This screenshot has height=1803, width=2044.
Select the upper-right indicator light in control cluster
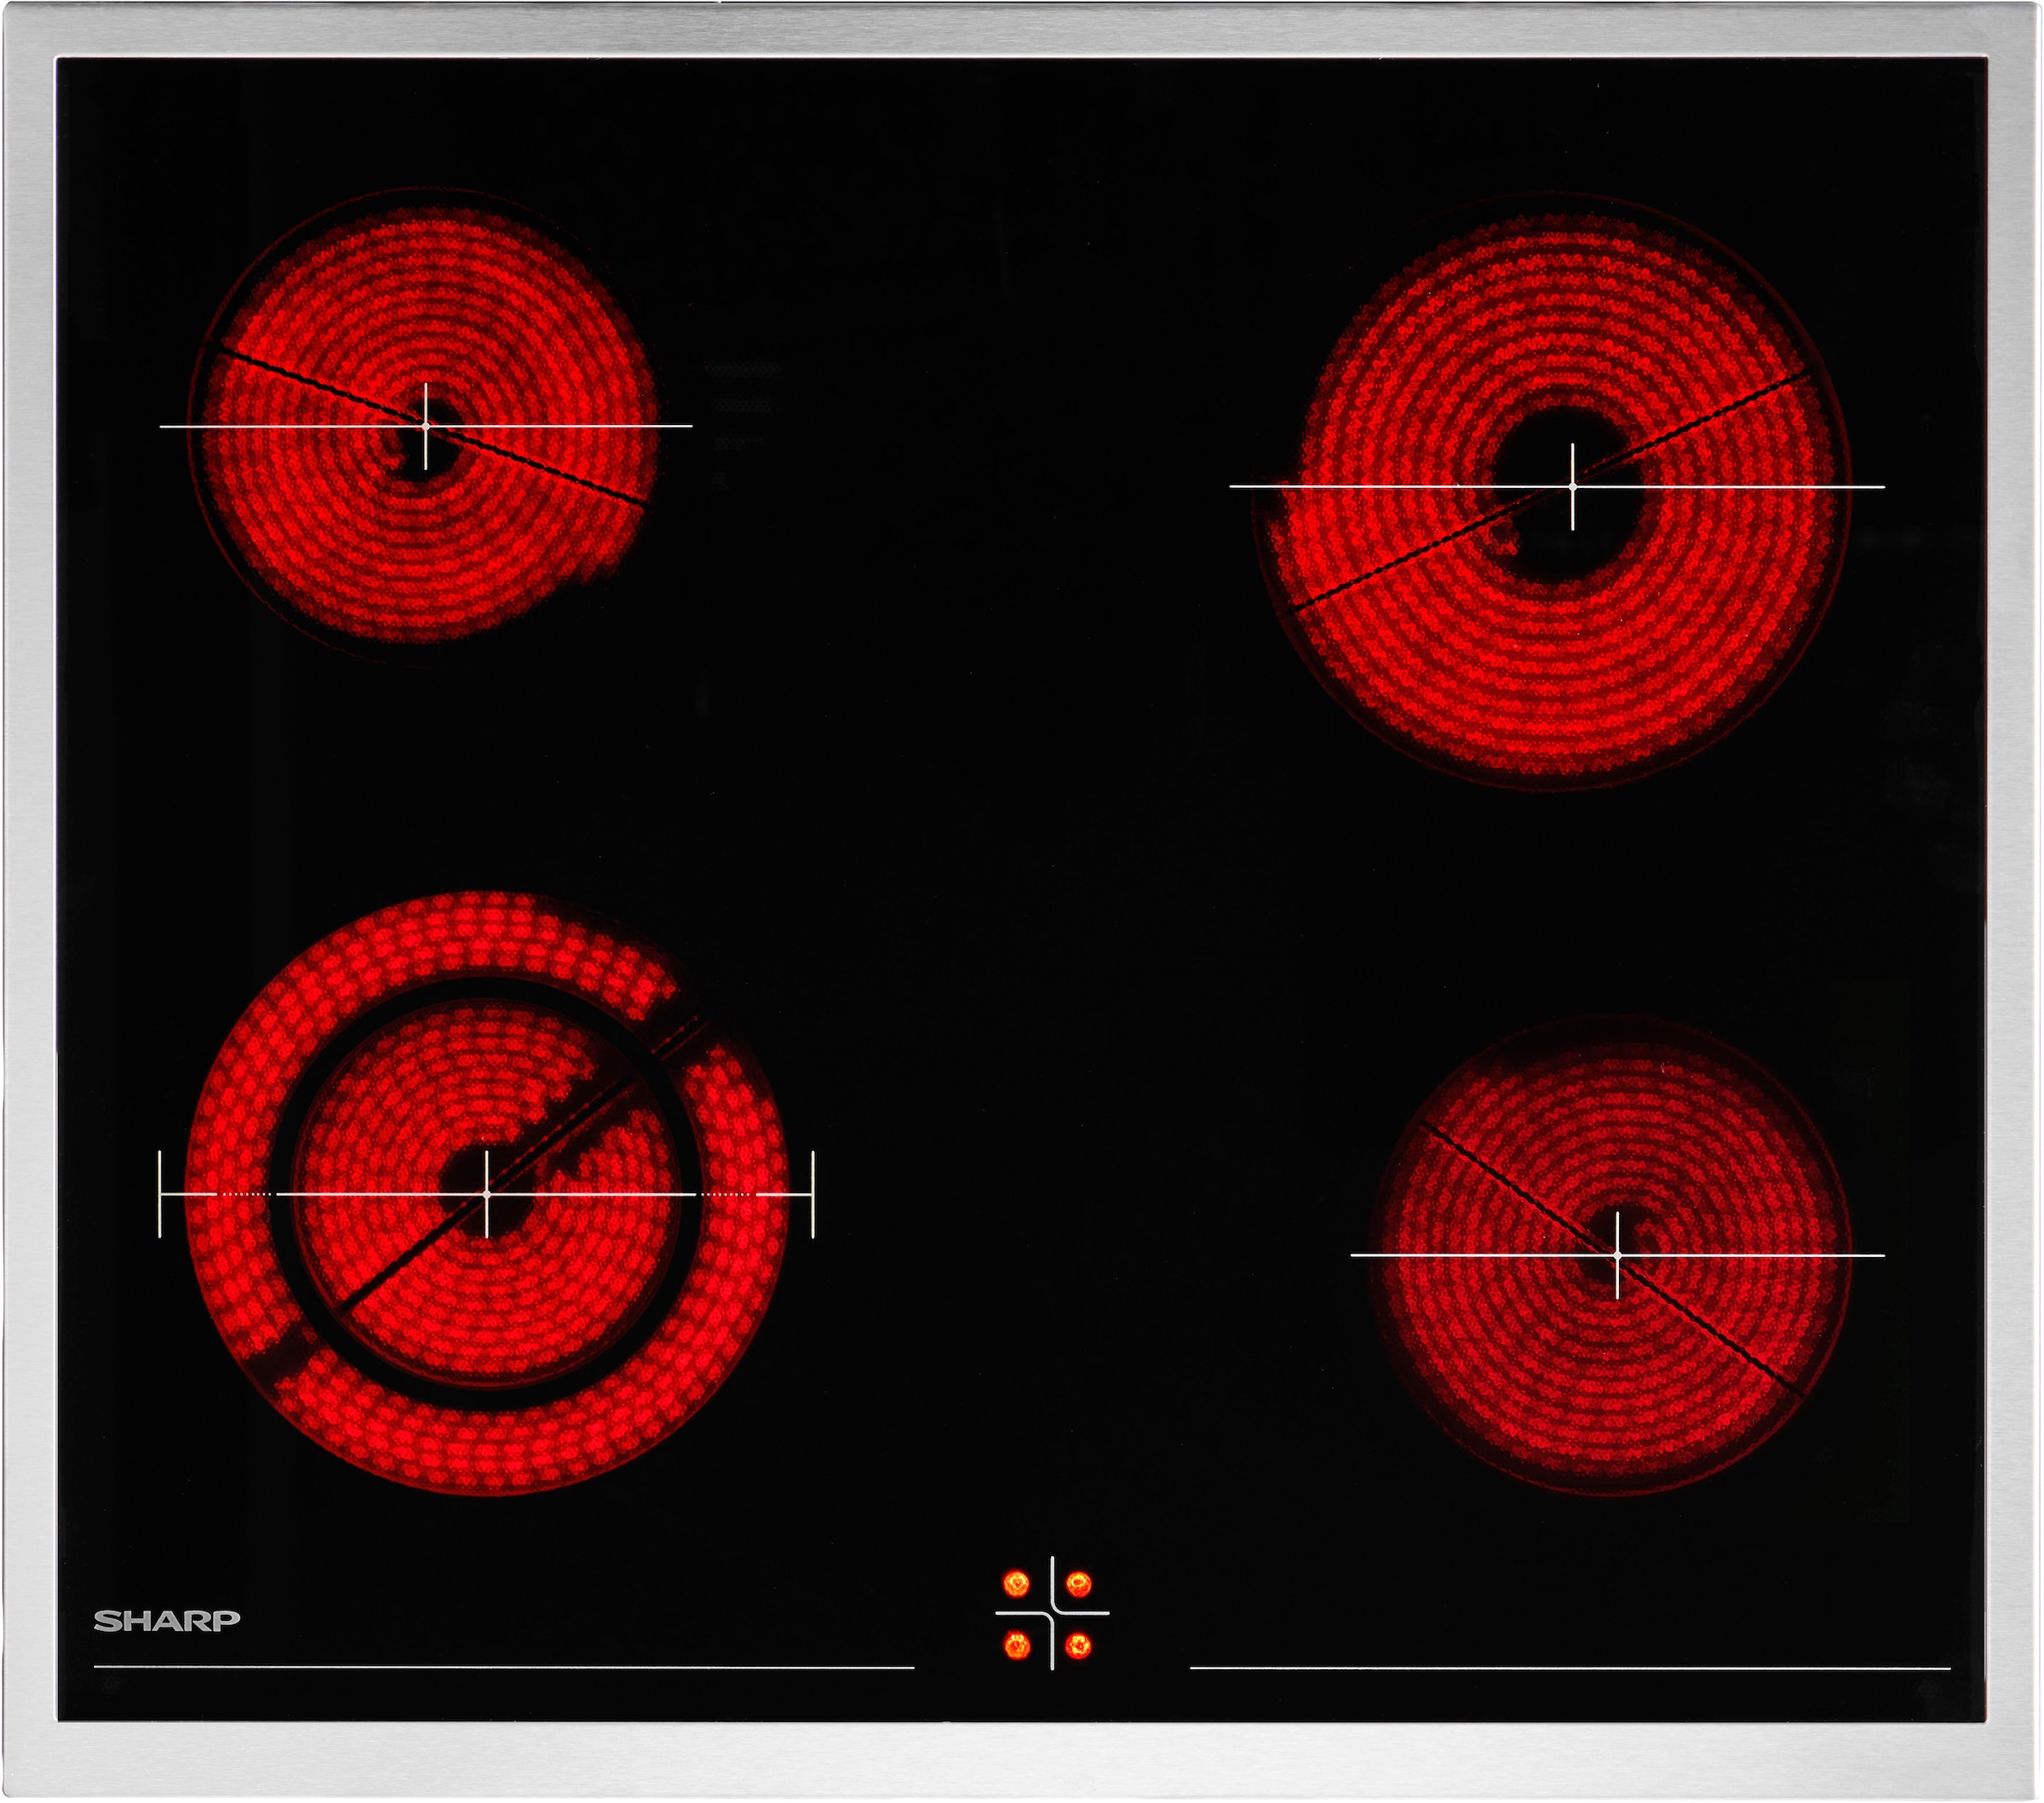point(1078,1584)
